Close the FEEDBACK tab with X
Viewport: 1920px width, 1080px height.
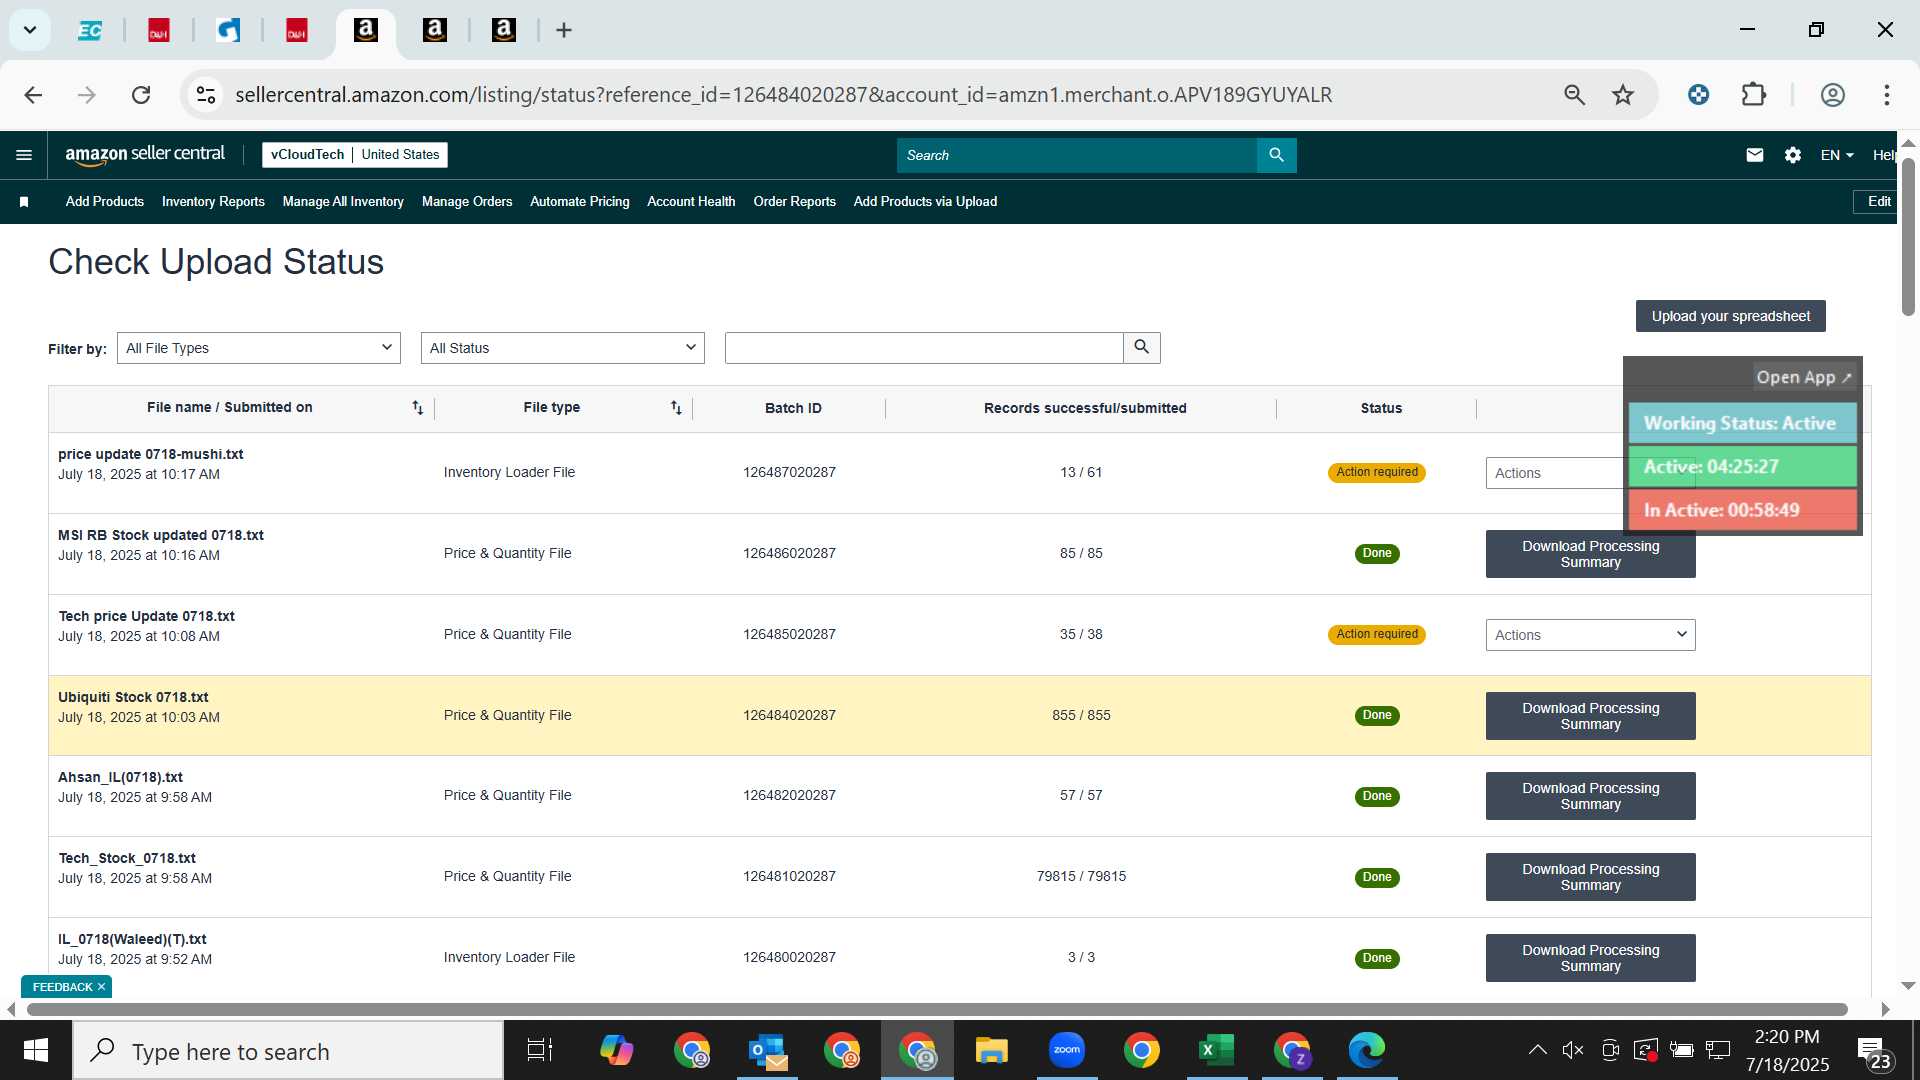(101, 987)
